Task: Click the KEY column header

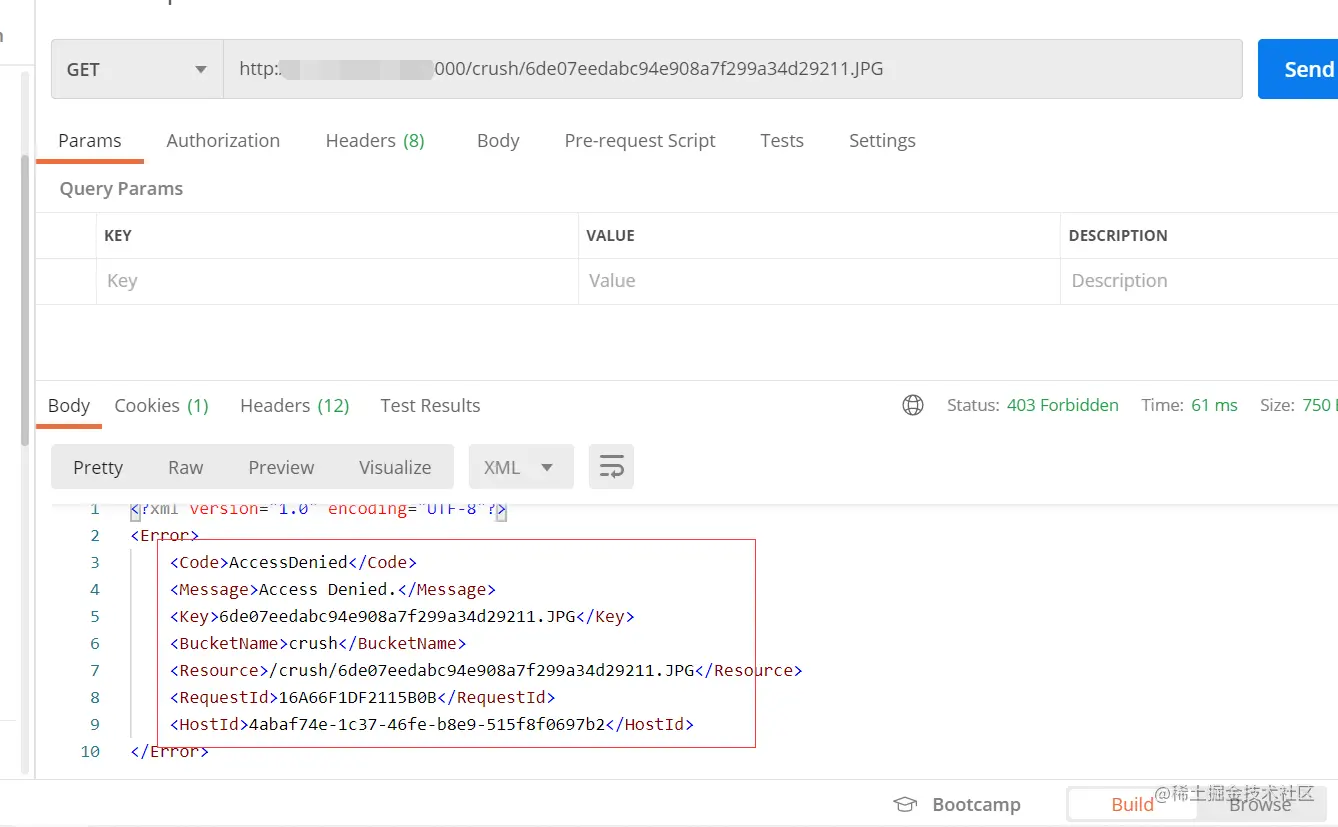Action: tap(118, 236)
